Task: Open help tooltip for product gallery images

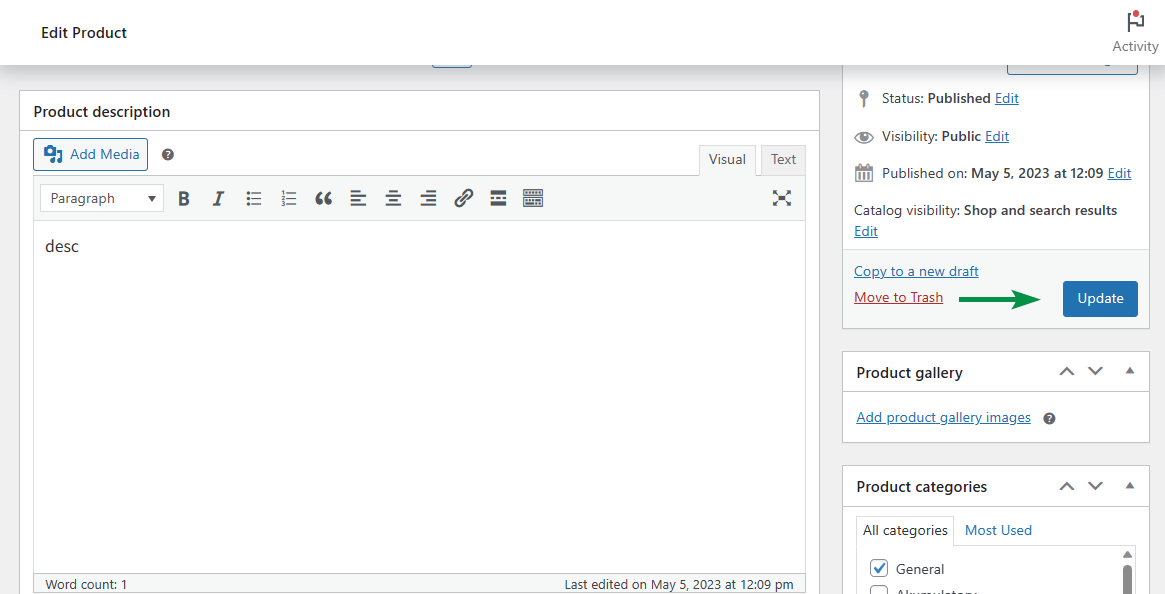Action: tap(1049, 419)
